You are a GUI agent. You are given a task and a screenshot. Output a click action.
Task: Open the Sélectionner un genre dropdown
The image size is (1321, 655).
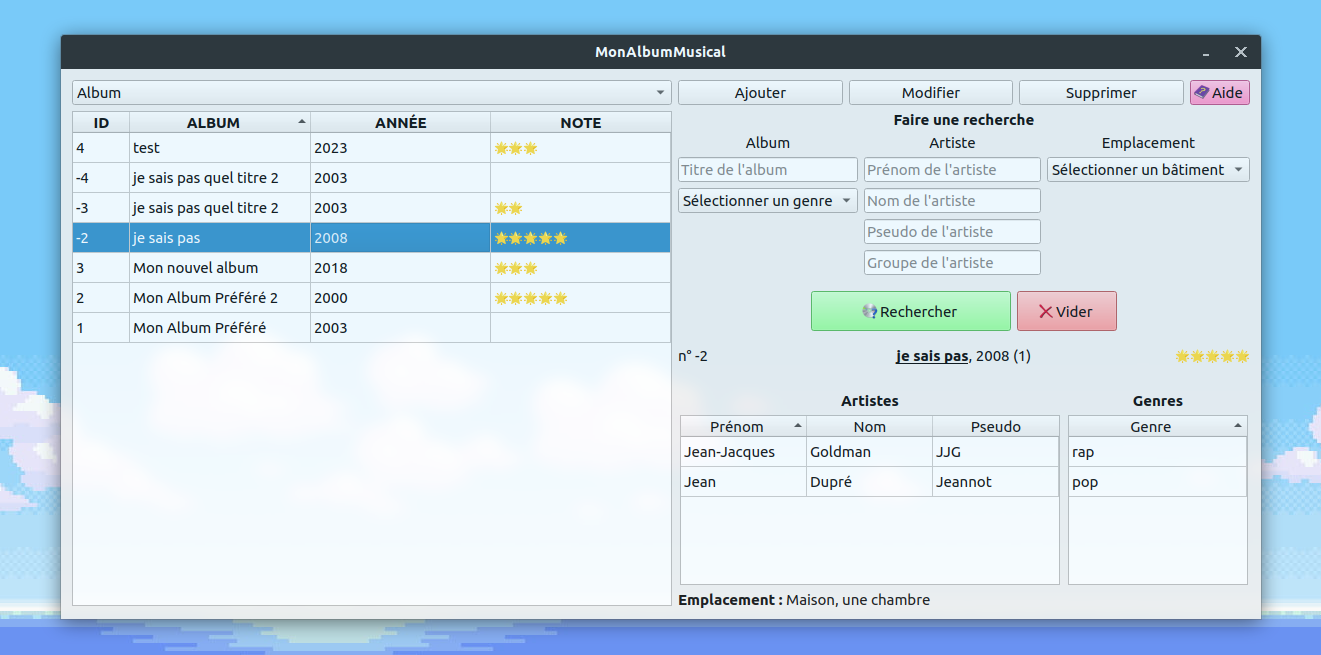(x=767, y=200)
